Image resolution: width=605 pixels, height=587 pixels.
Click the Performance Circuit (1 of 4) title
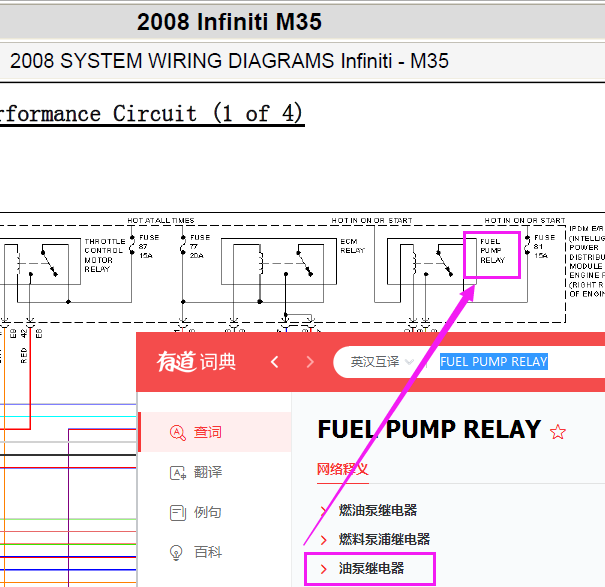pos(150,113)
